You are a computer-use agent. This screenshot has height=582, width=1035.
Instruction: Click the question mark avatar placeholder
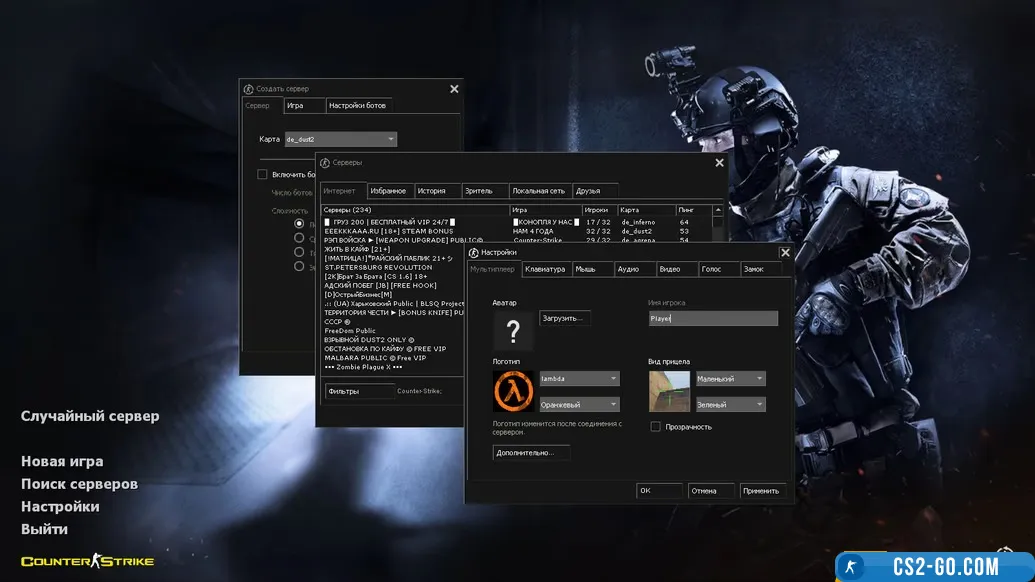pyautogui.click(x=513, y=331)
